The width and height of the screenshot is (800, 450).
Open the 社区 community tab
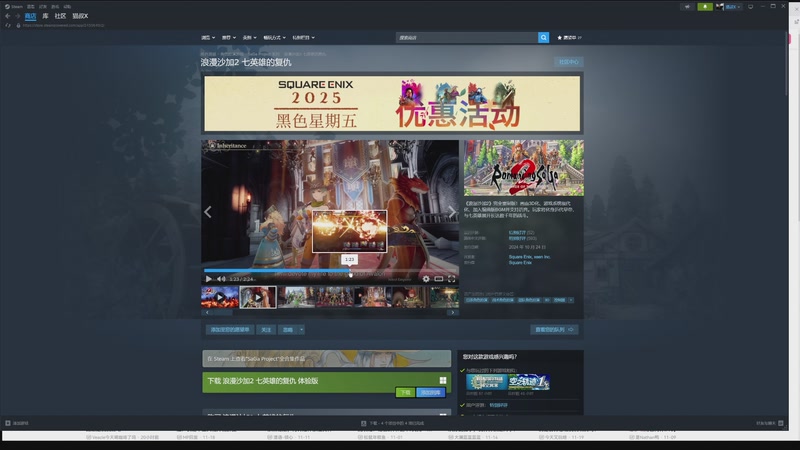point(60,16)
